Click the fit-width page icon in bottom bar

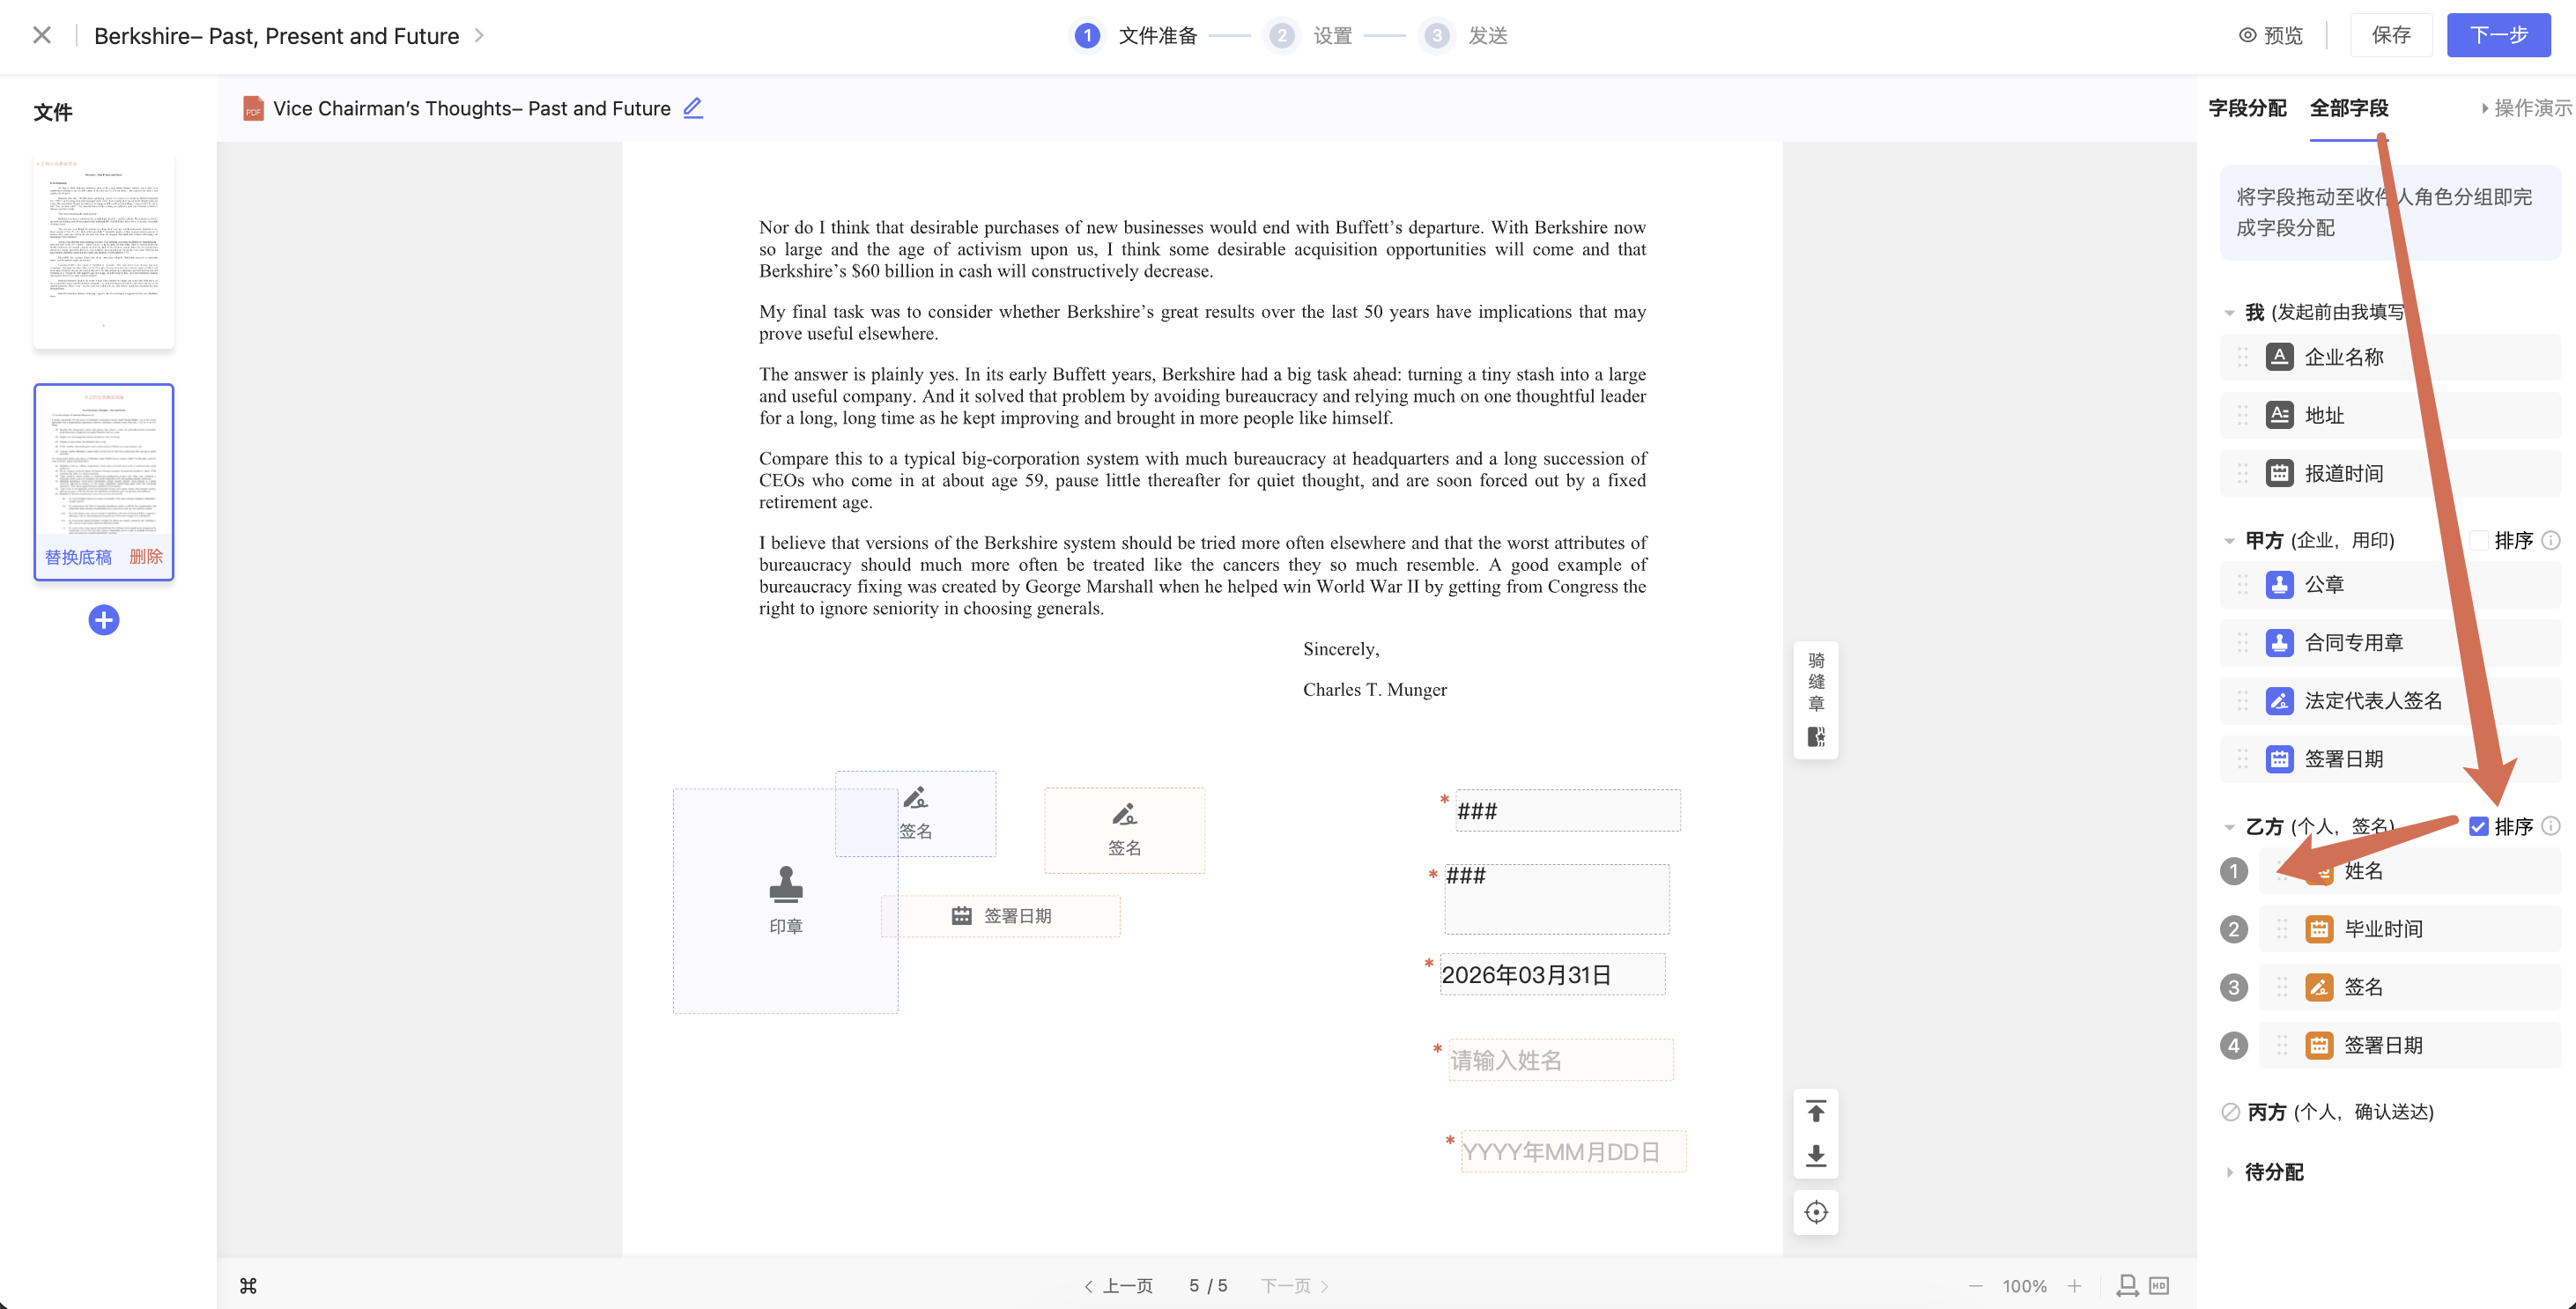click(2127, 1286)
